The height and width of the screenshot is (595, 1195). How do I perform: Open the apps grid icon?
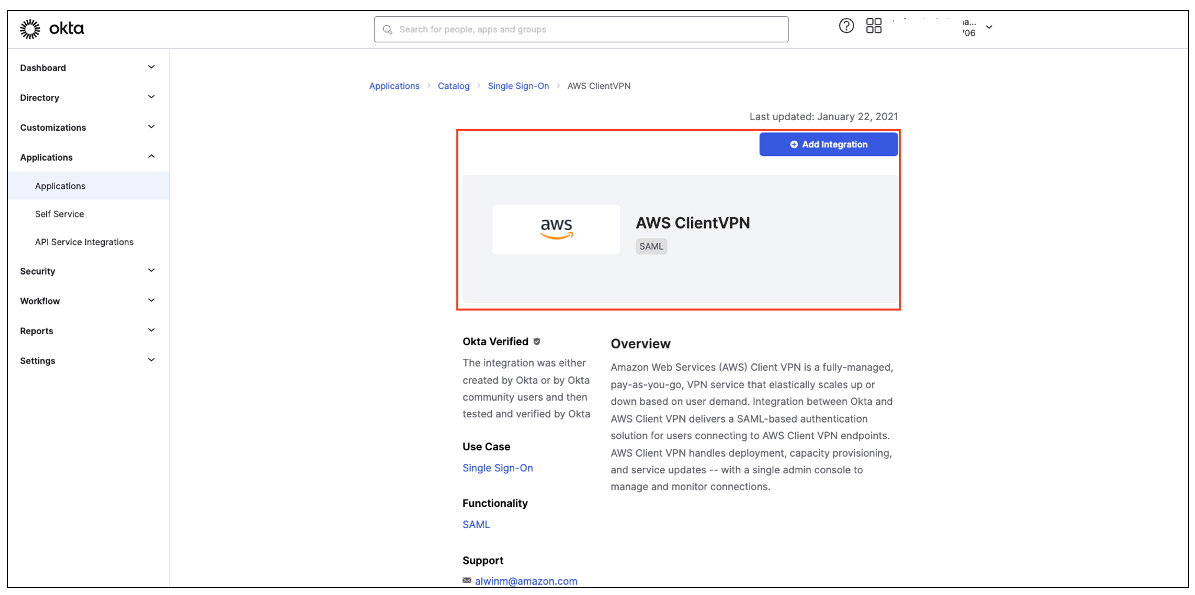point(873,26)
